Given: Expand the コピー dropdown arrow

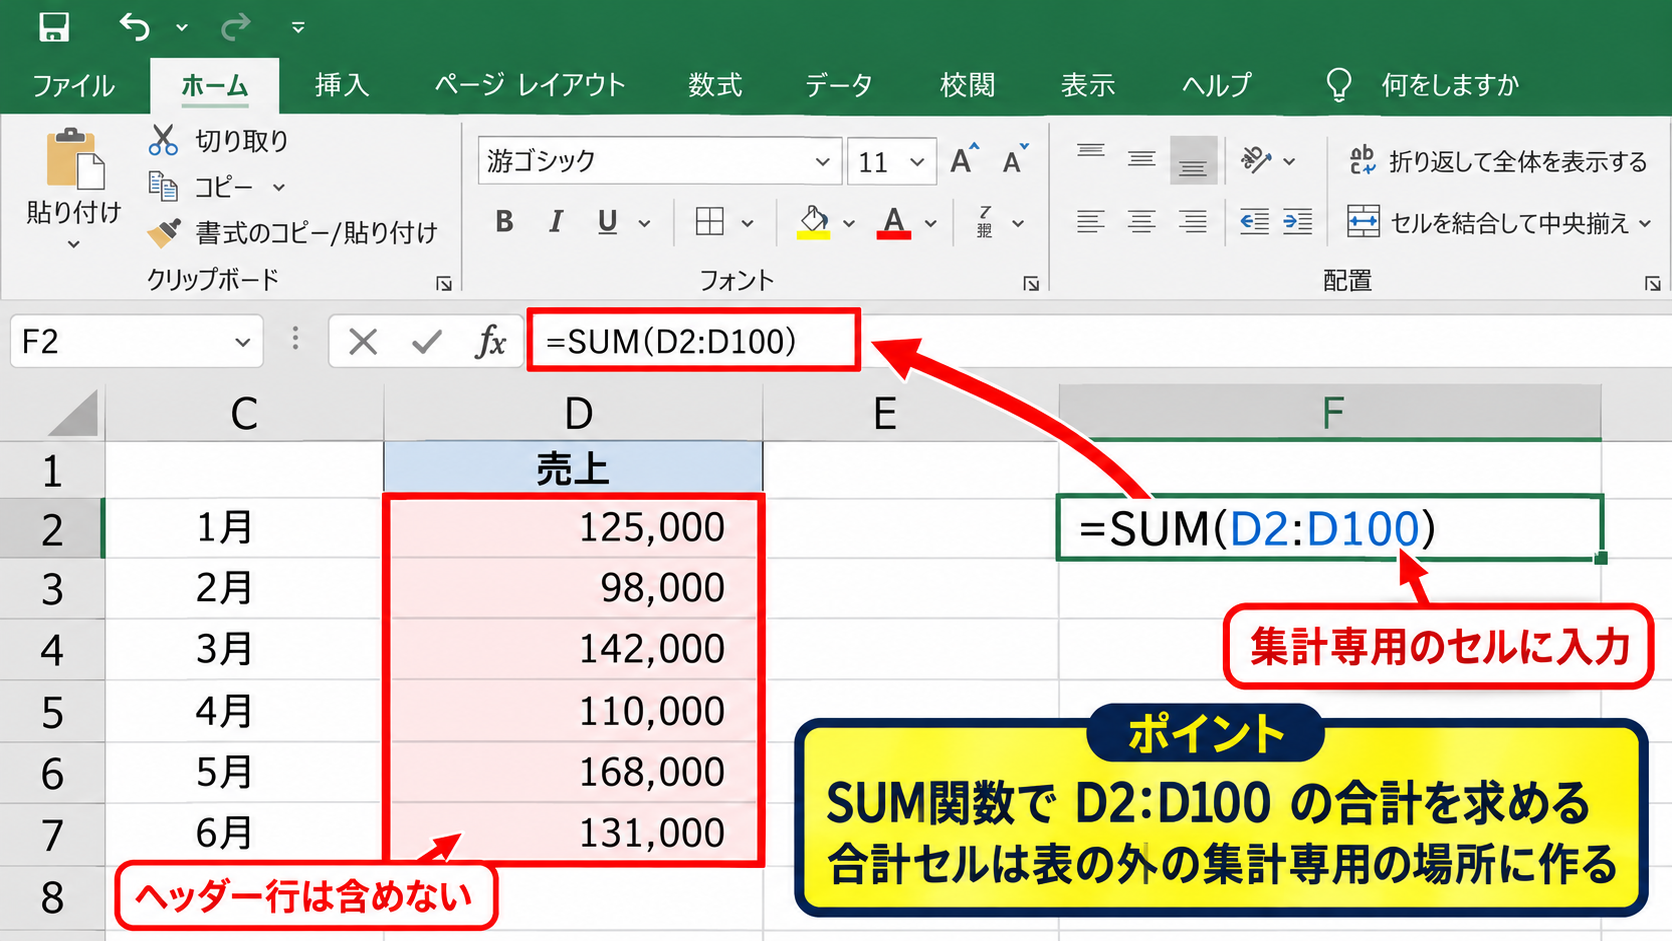Looking at the screenshot, I should click(x=279, y=188).
